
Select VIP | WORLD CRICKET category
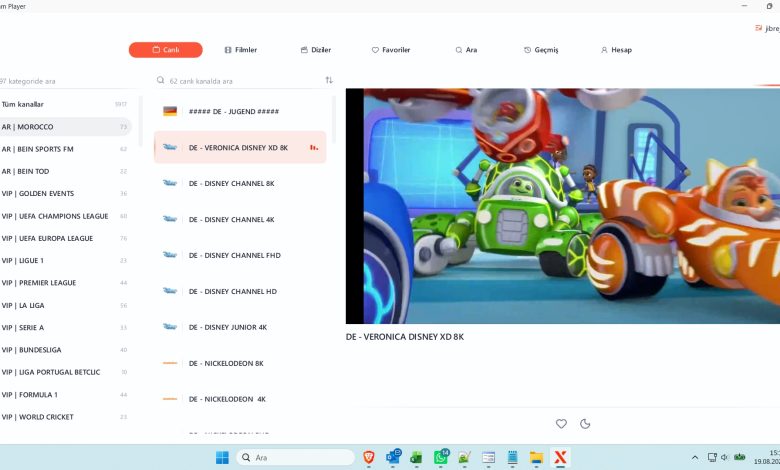pyautogui.click(x=65, y=417)
